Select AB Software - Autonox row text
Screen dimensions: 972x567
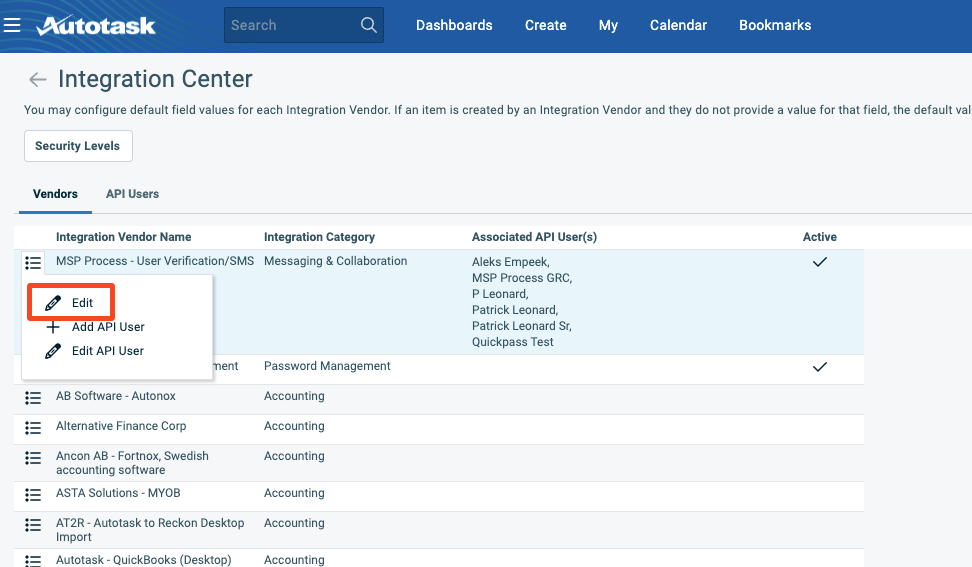tap(116, 396)
